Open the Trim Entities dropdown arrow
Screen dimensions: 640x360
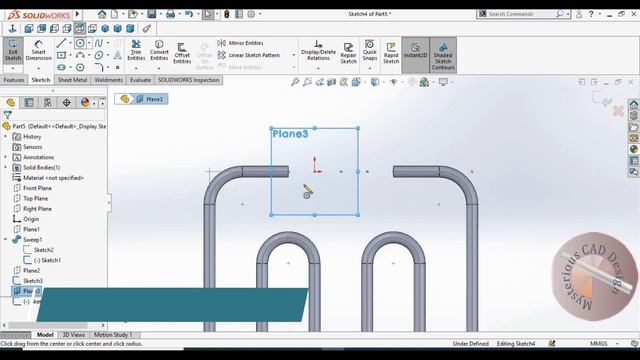click(x=136, y=68)
